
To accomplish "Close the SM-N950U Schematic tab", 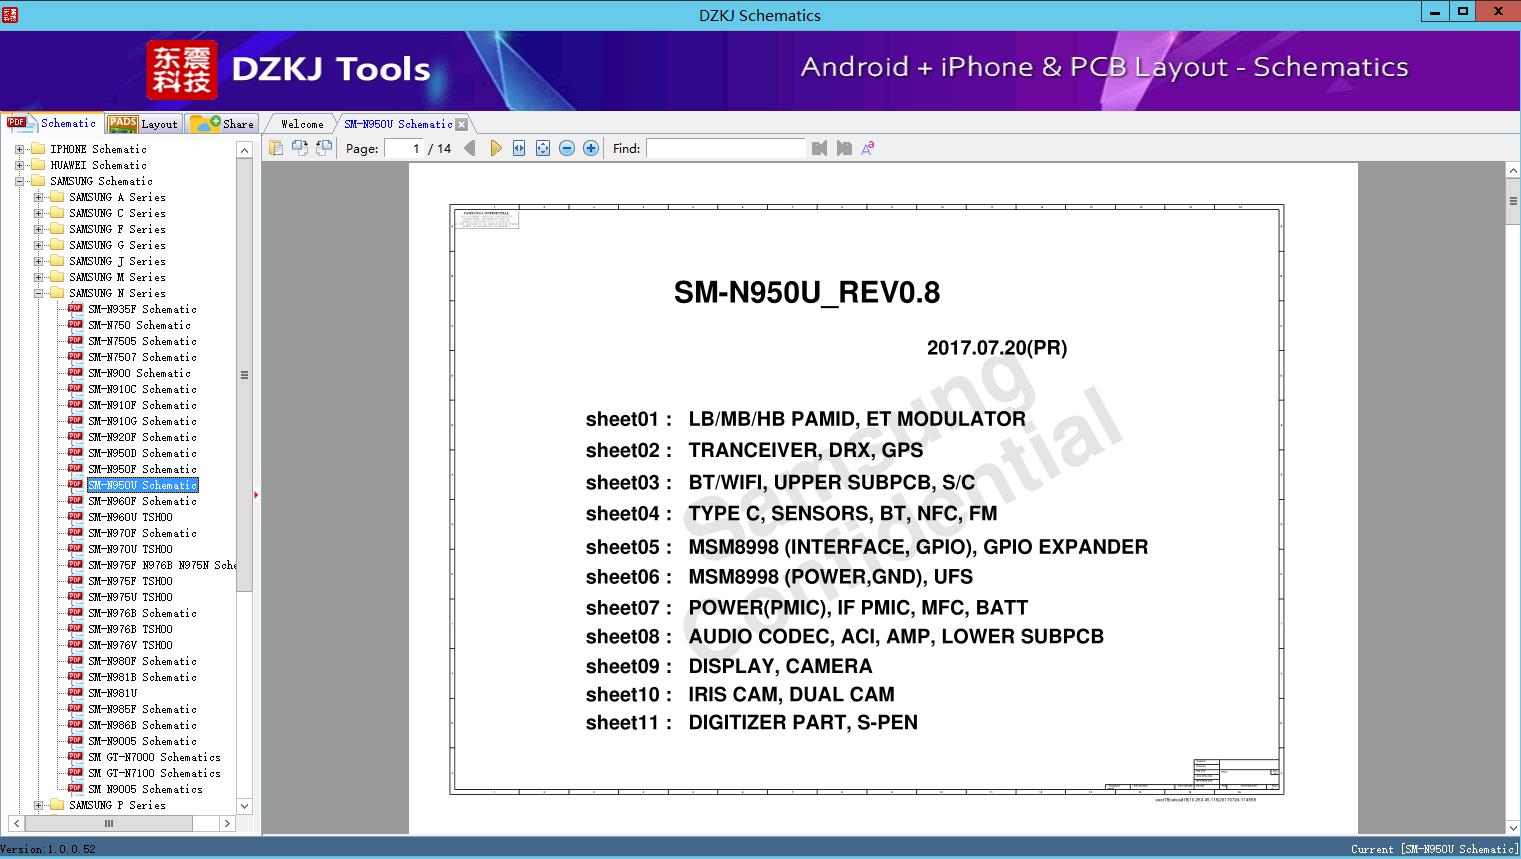I will pyautogui.click(x=461, y=124).
